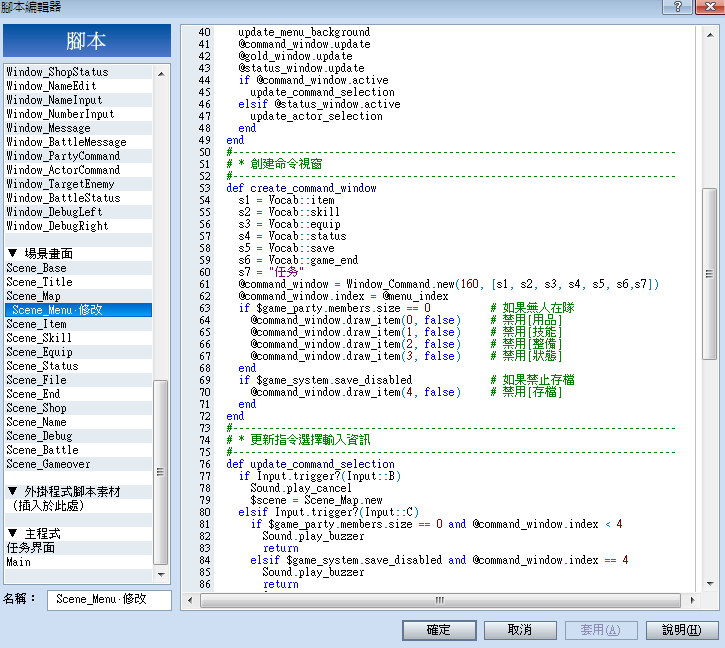
Task: Select Window_DebugRight script
Action: click(x=79, y=226)
